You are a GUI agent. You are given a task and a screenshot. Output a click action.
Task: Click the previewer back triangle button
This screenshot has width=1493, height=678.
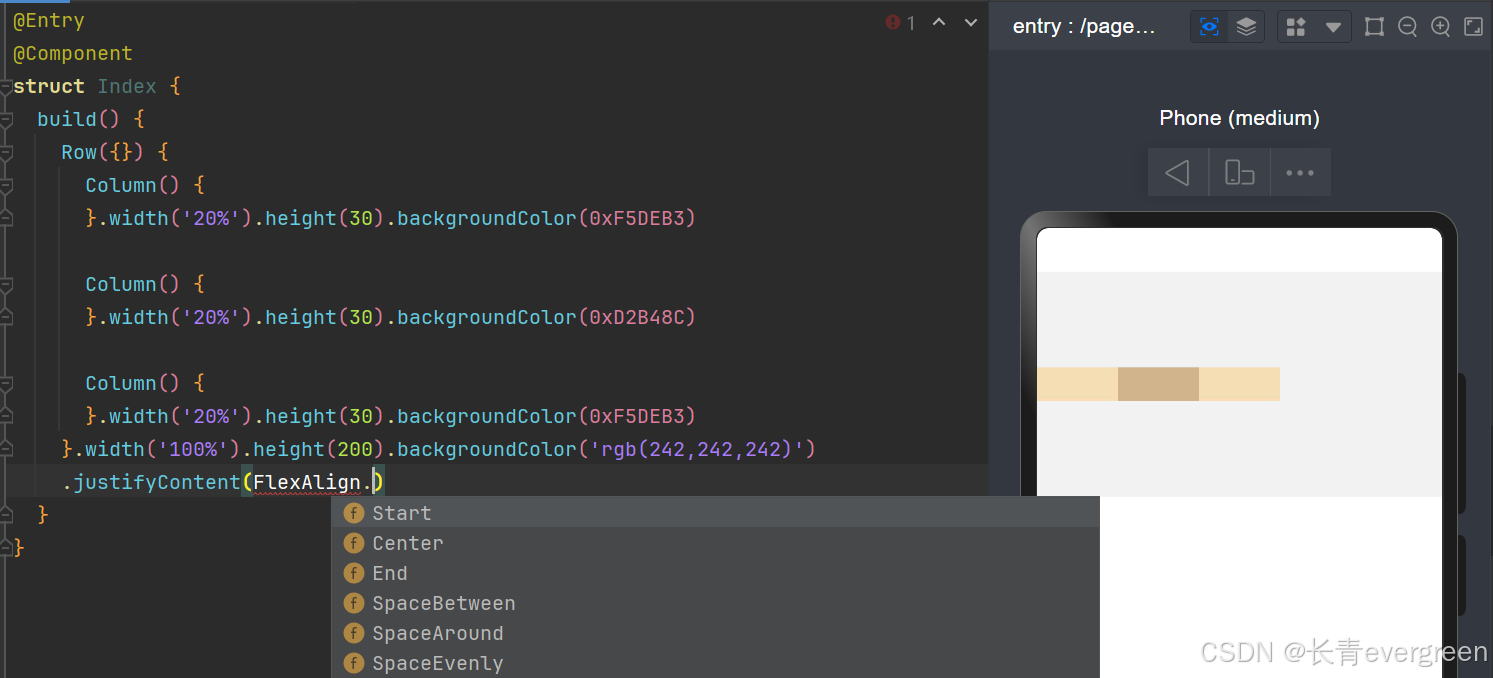[1178, 172]
